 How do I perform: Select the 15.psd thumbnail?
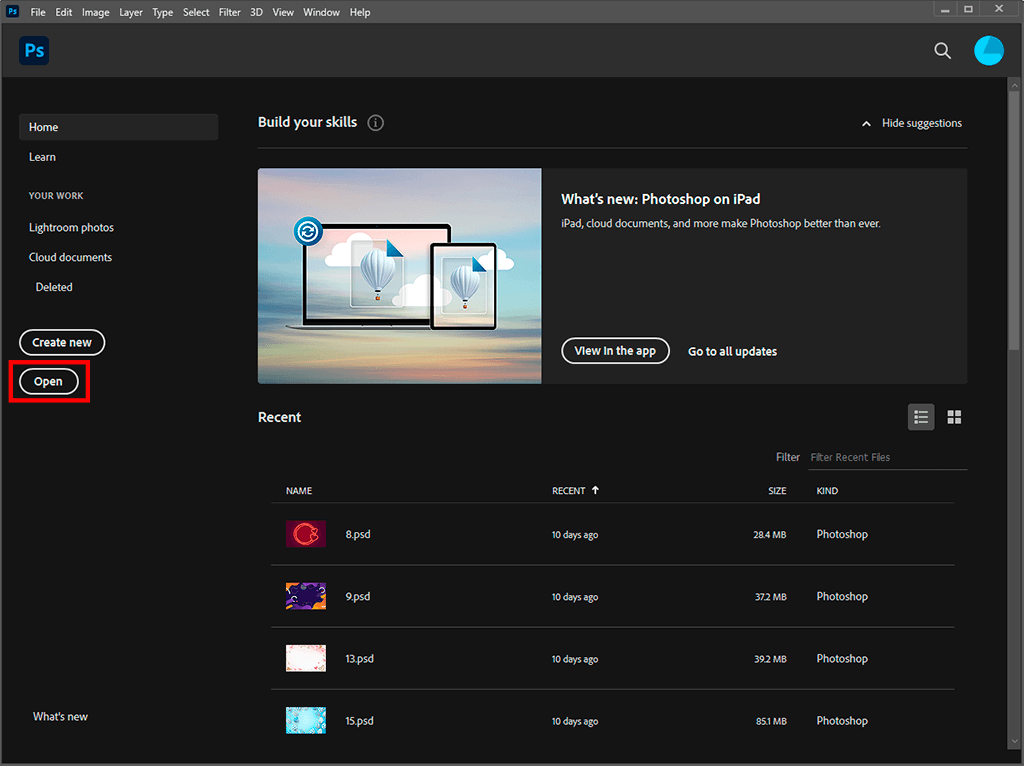[x=305, y=720]
